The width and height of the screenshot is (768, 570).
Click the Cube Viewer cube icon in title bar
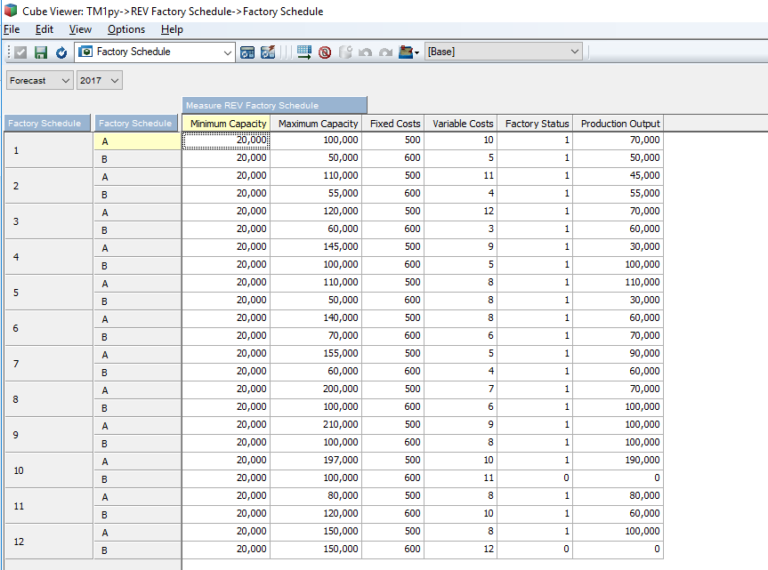(11, 10)
